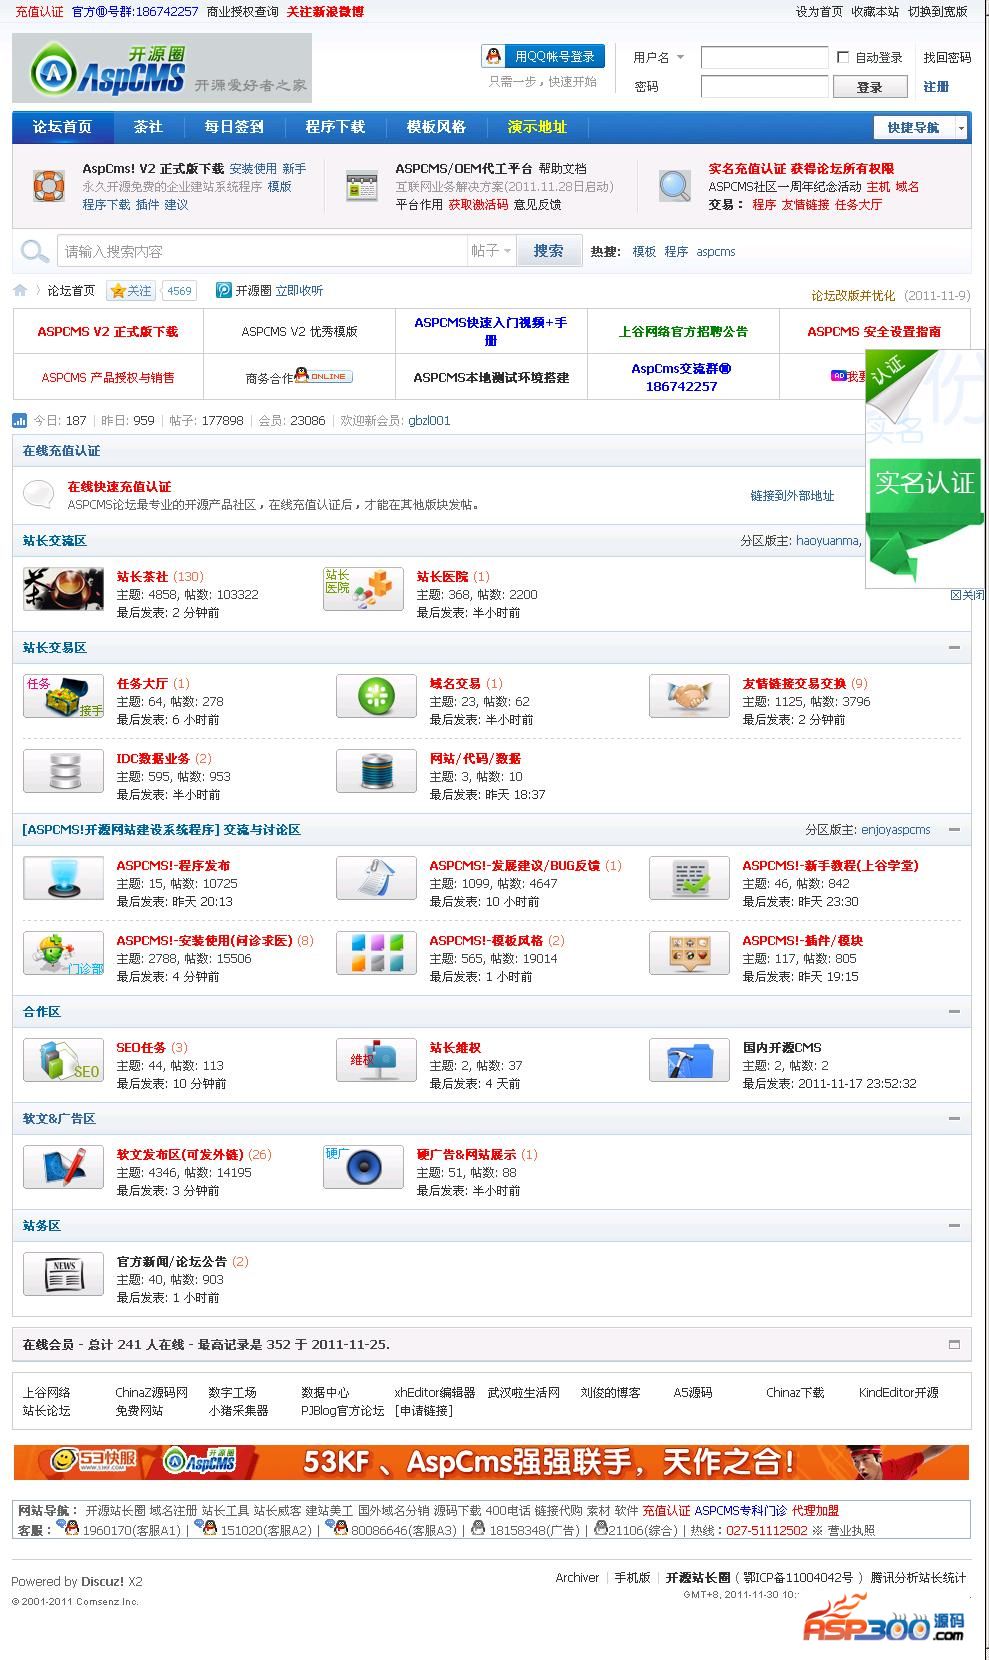The width and height of the screenshot is (989, 1660).
Task: Open the 插件/模块 grid icon
Action: (689, 953)
